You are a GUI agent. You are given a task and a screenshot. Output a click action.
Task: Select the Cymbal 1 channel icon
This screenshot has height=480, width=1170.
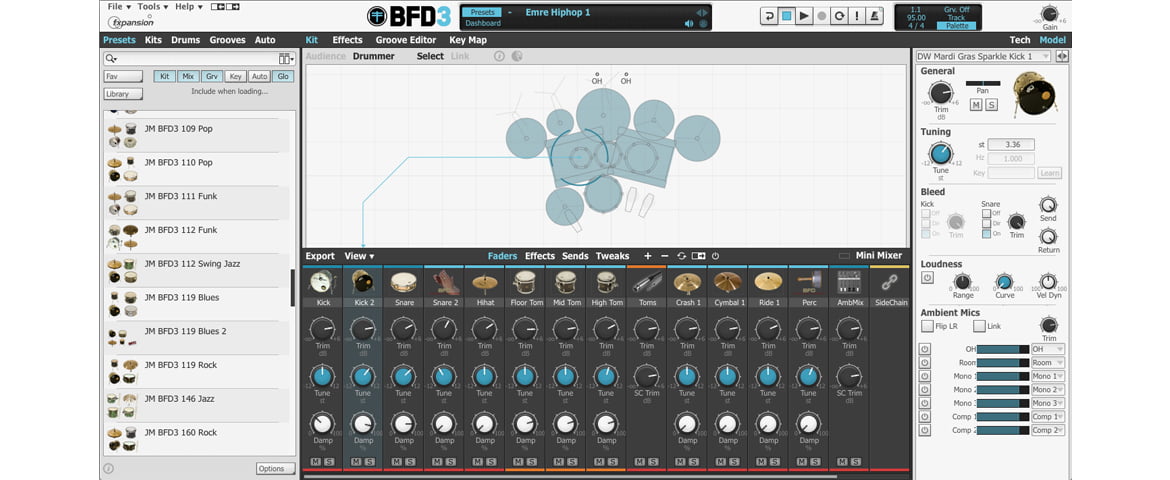[728, 282]
